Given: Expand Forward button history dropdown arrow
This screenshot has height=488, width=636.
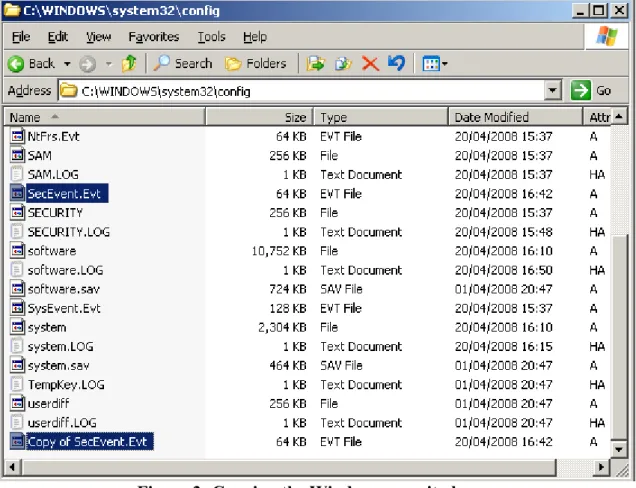Looking at the screenshot, I should (x=108, y=64).
